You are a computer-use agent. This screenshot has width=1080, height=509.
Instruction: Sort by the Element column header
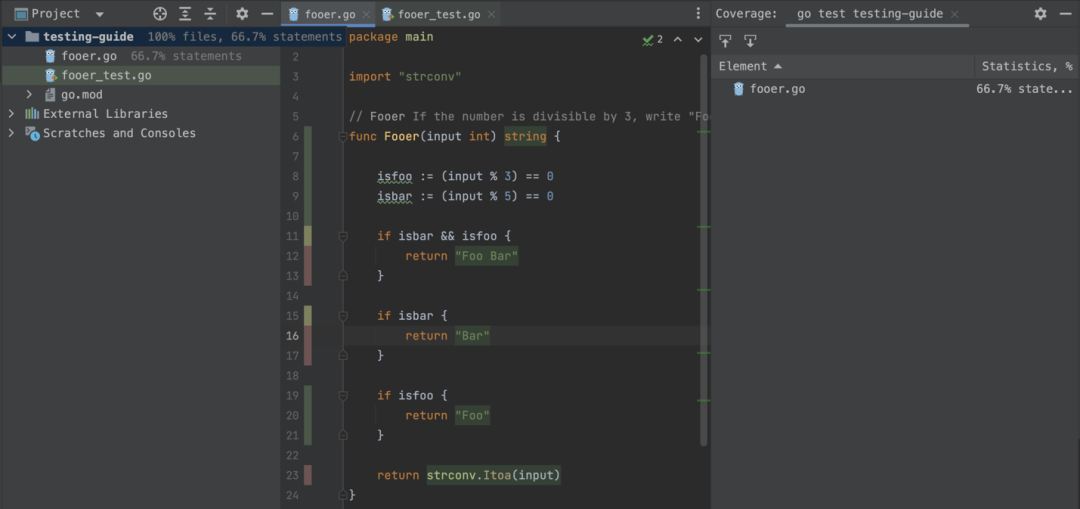coord(843,66)
